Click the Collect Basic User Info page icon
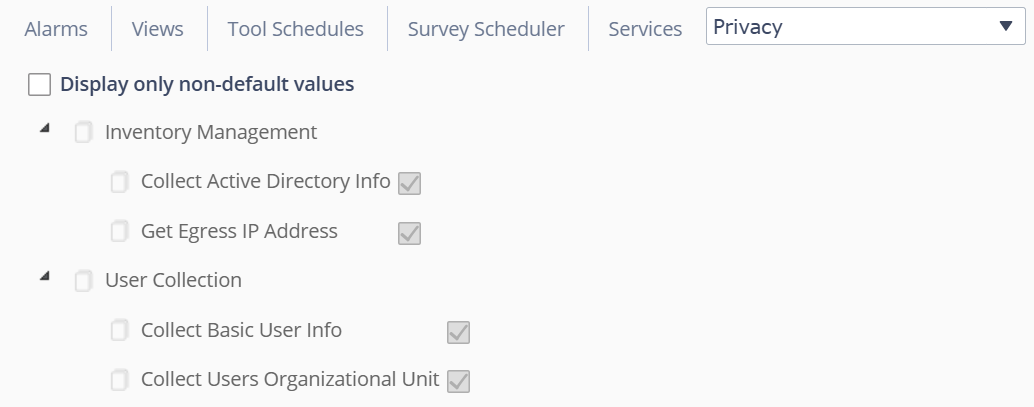The image size is (1034, 407). [120, 331]
